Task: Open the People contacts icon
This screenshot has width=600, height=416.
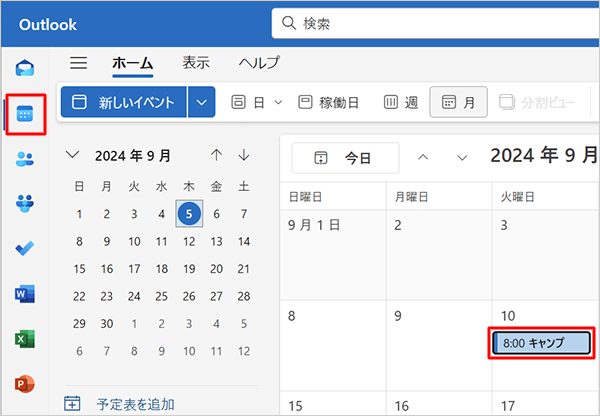Action: coord(25,159)
